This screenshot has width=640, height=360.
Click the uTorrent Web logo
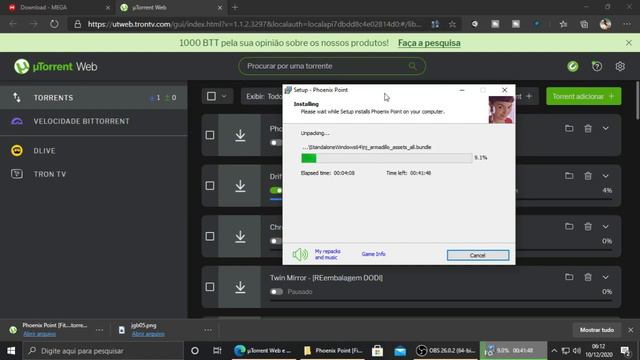point(56,67)
